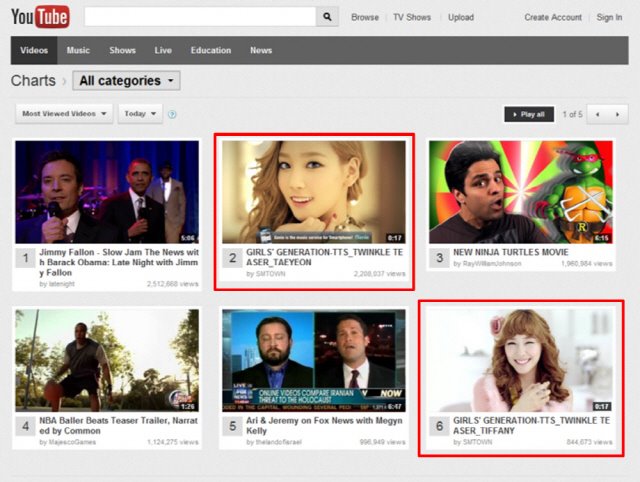Viewport: 640px width, 482px height.
Task: Click the '844,673 views' count
Action: coord(589,442)
